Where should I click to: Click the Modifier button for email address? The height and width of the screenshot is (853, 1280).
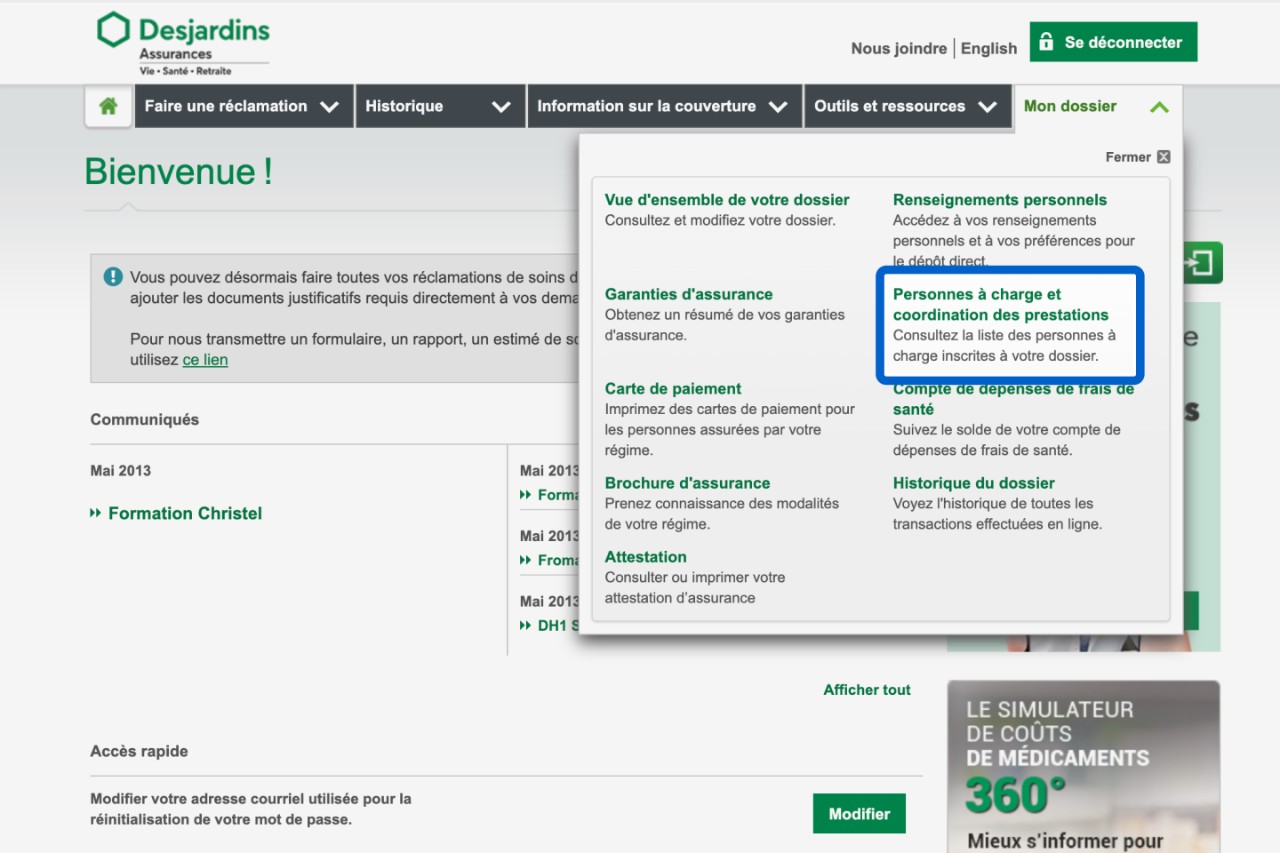[x=858, y=814]
